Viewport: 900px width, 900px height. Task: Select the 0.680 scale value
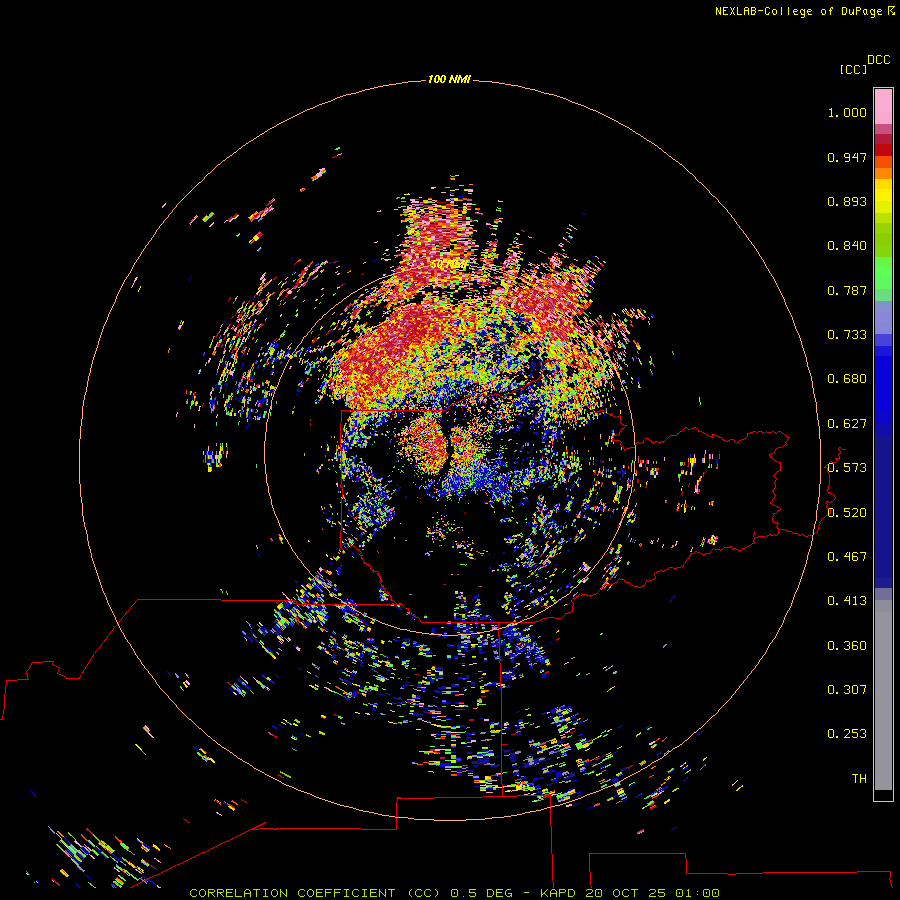pyautogui.click(x=847, y=379)
